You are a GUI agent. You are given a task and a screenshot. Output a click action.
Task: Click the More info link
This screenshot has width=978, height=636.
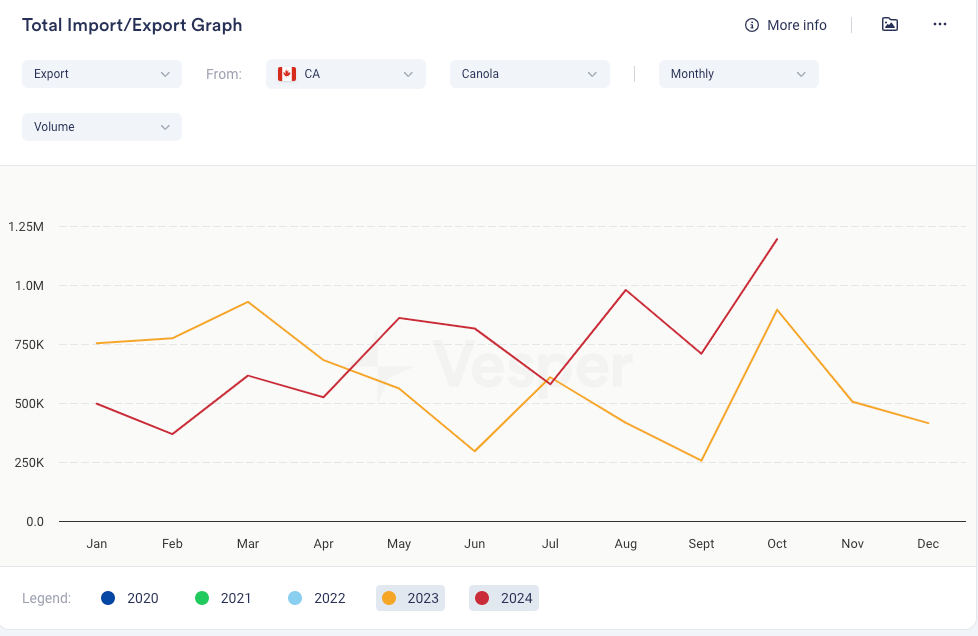pyautogui.click(x=796, y=25)
